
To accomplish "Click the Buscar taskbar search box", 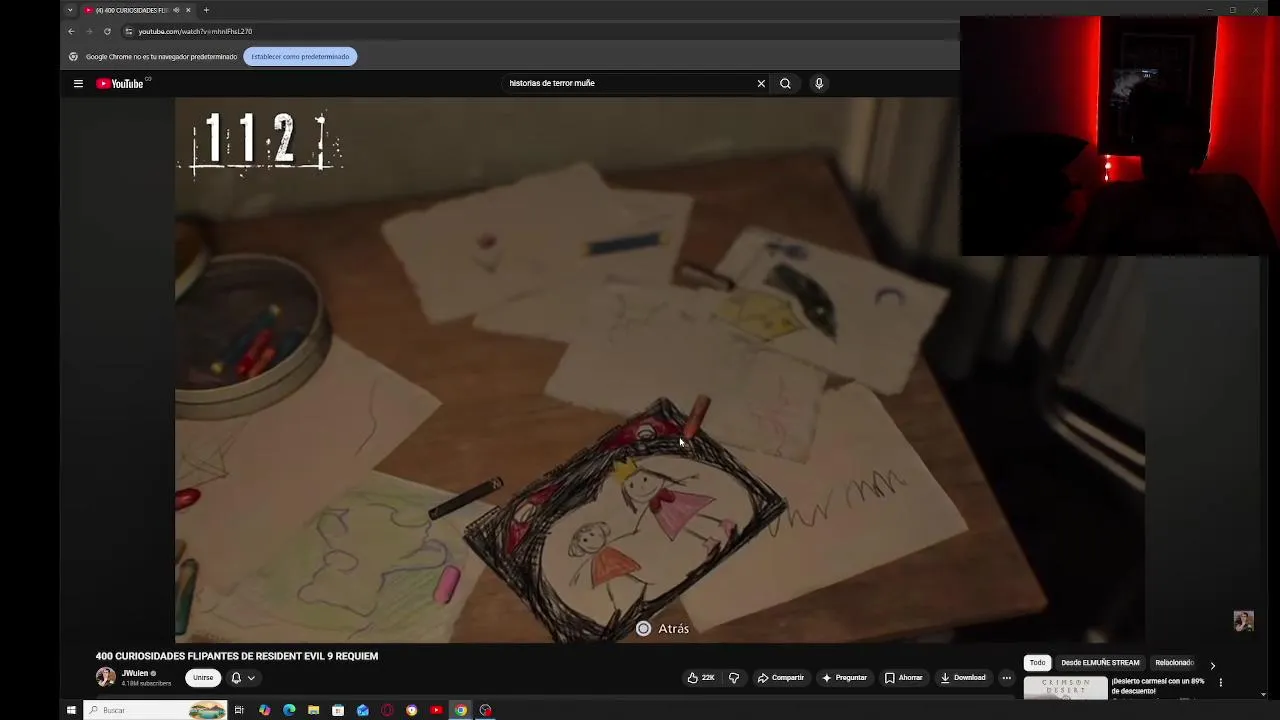I will click(x=155, y=710).
